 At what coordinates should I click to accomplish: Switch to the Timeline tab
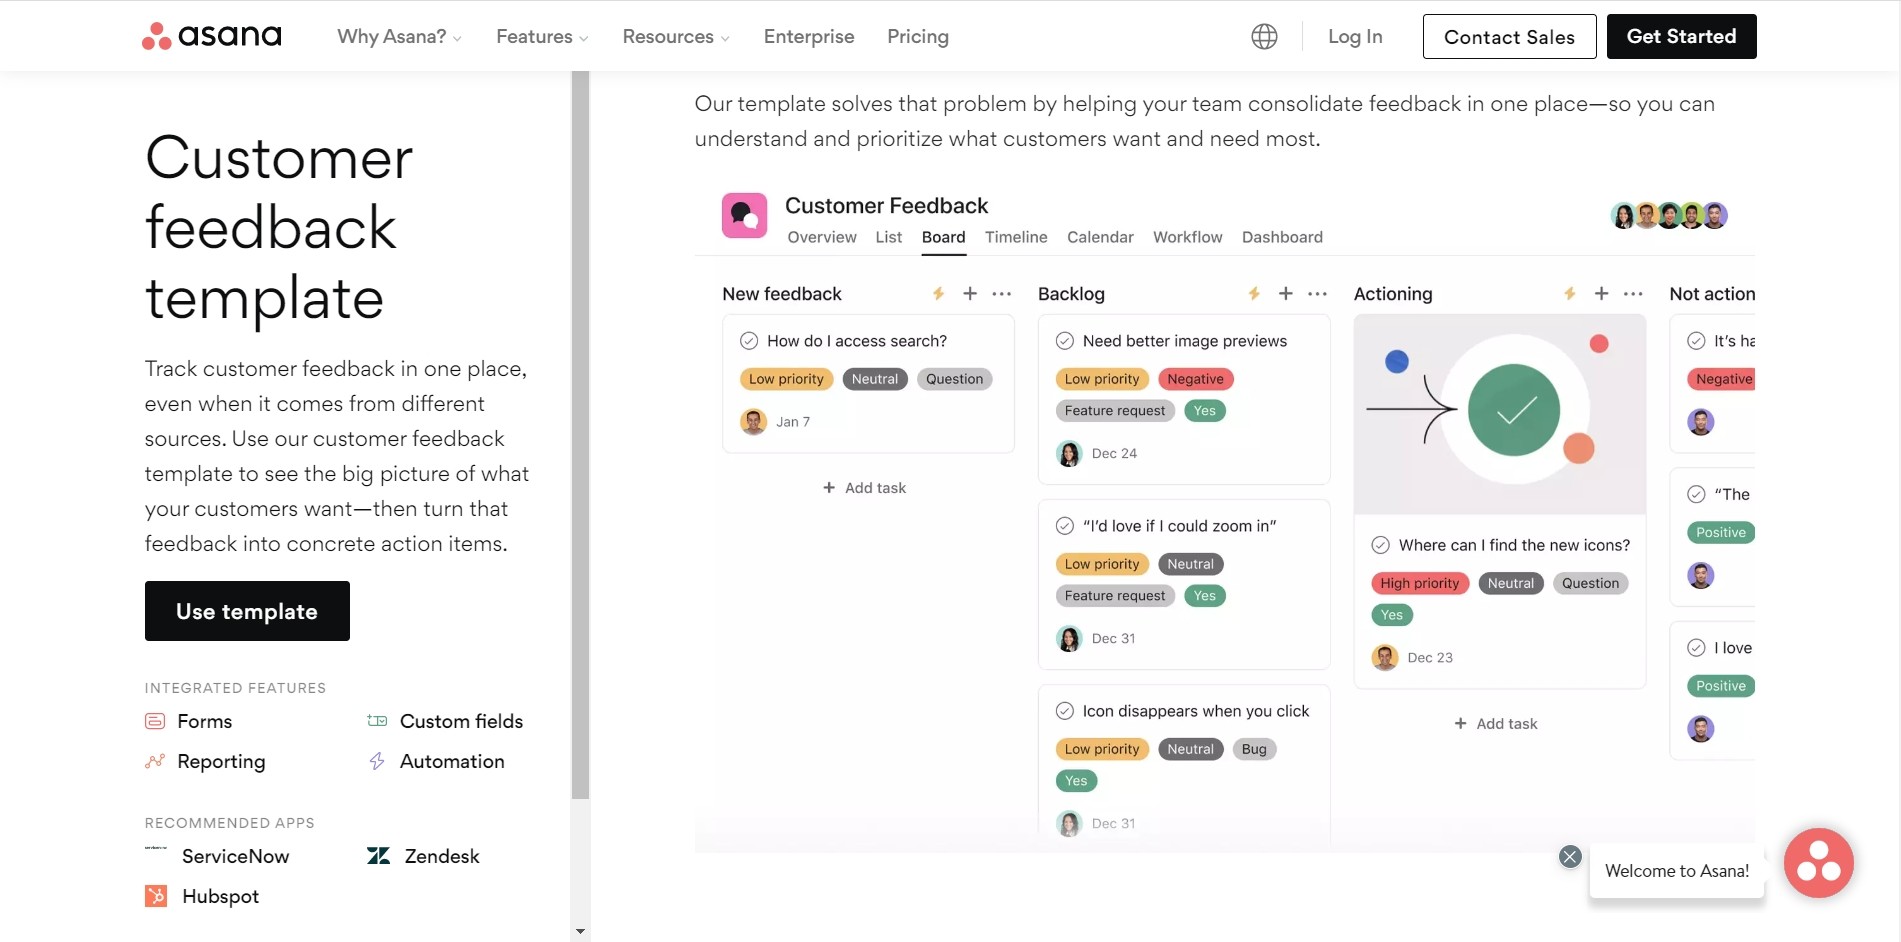[x=1016, y=237]
